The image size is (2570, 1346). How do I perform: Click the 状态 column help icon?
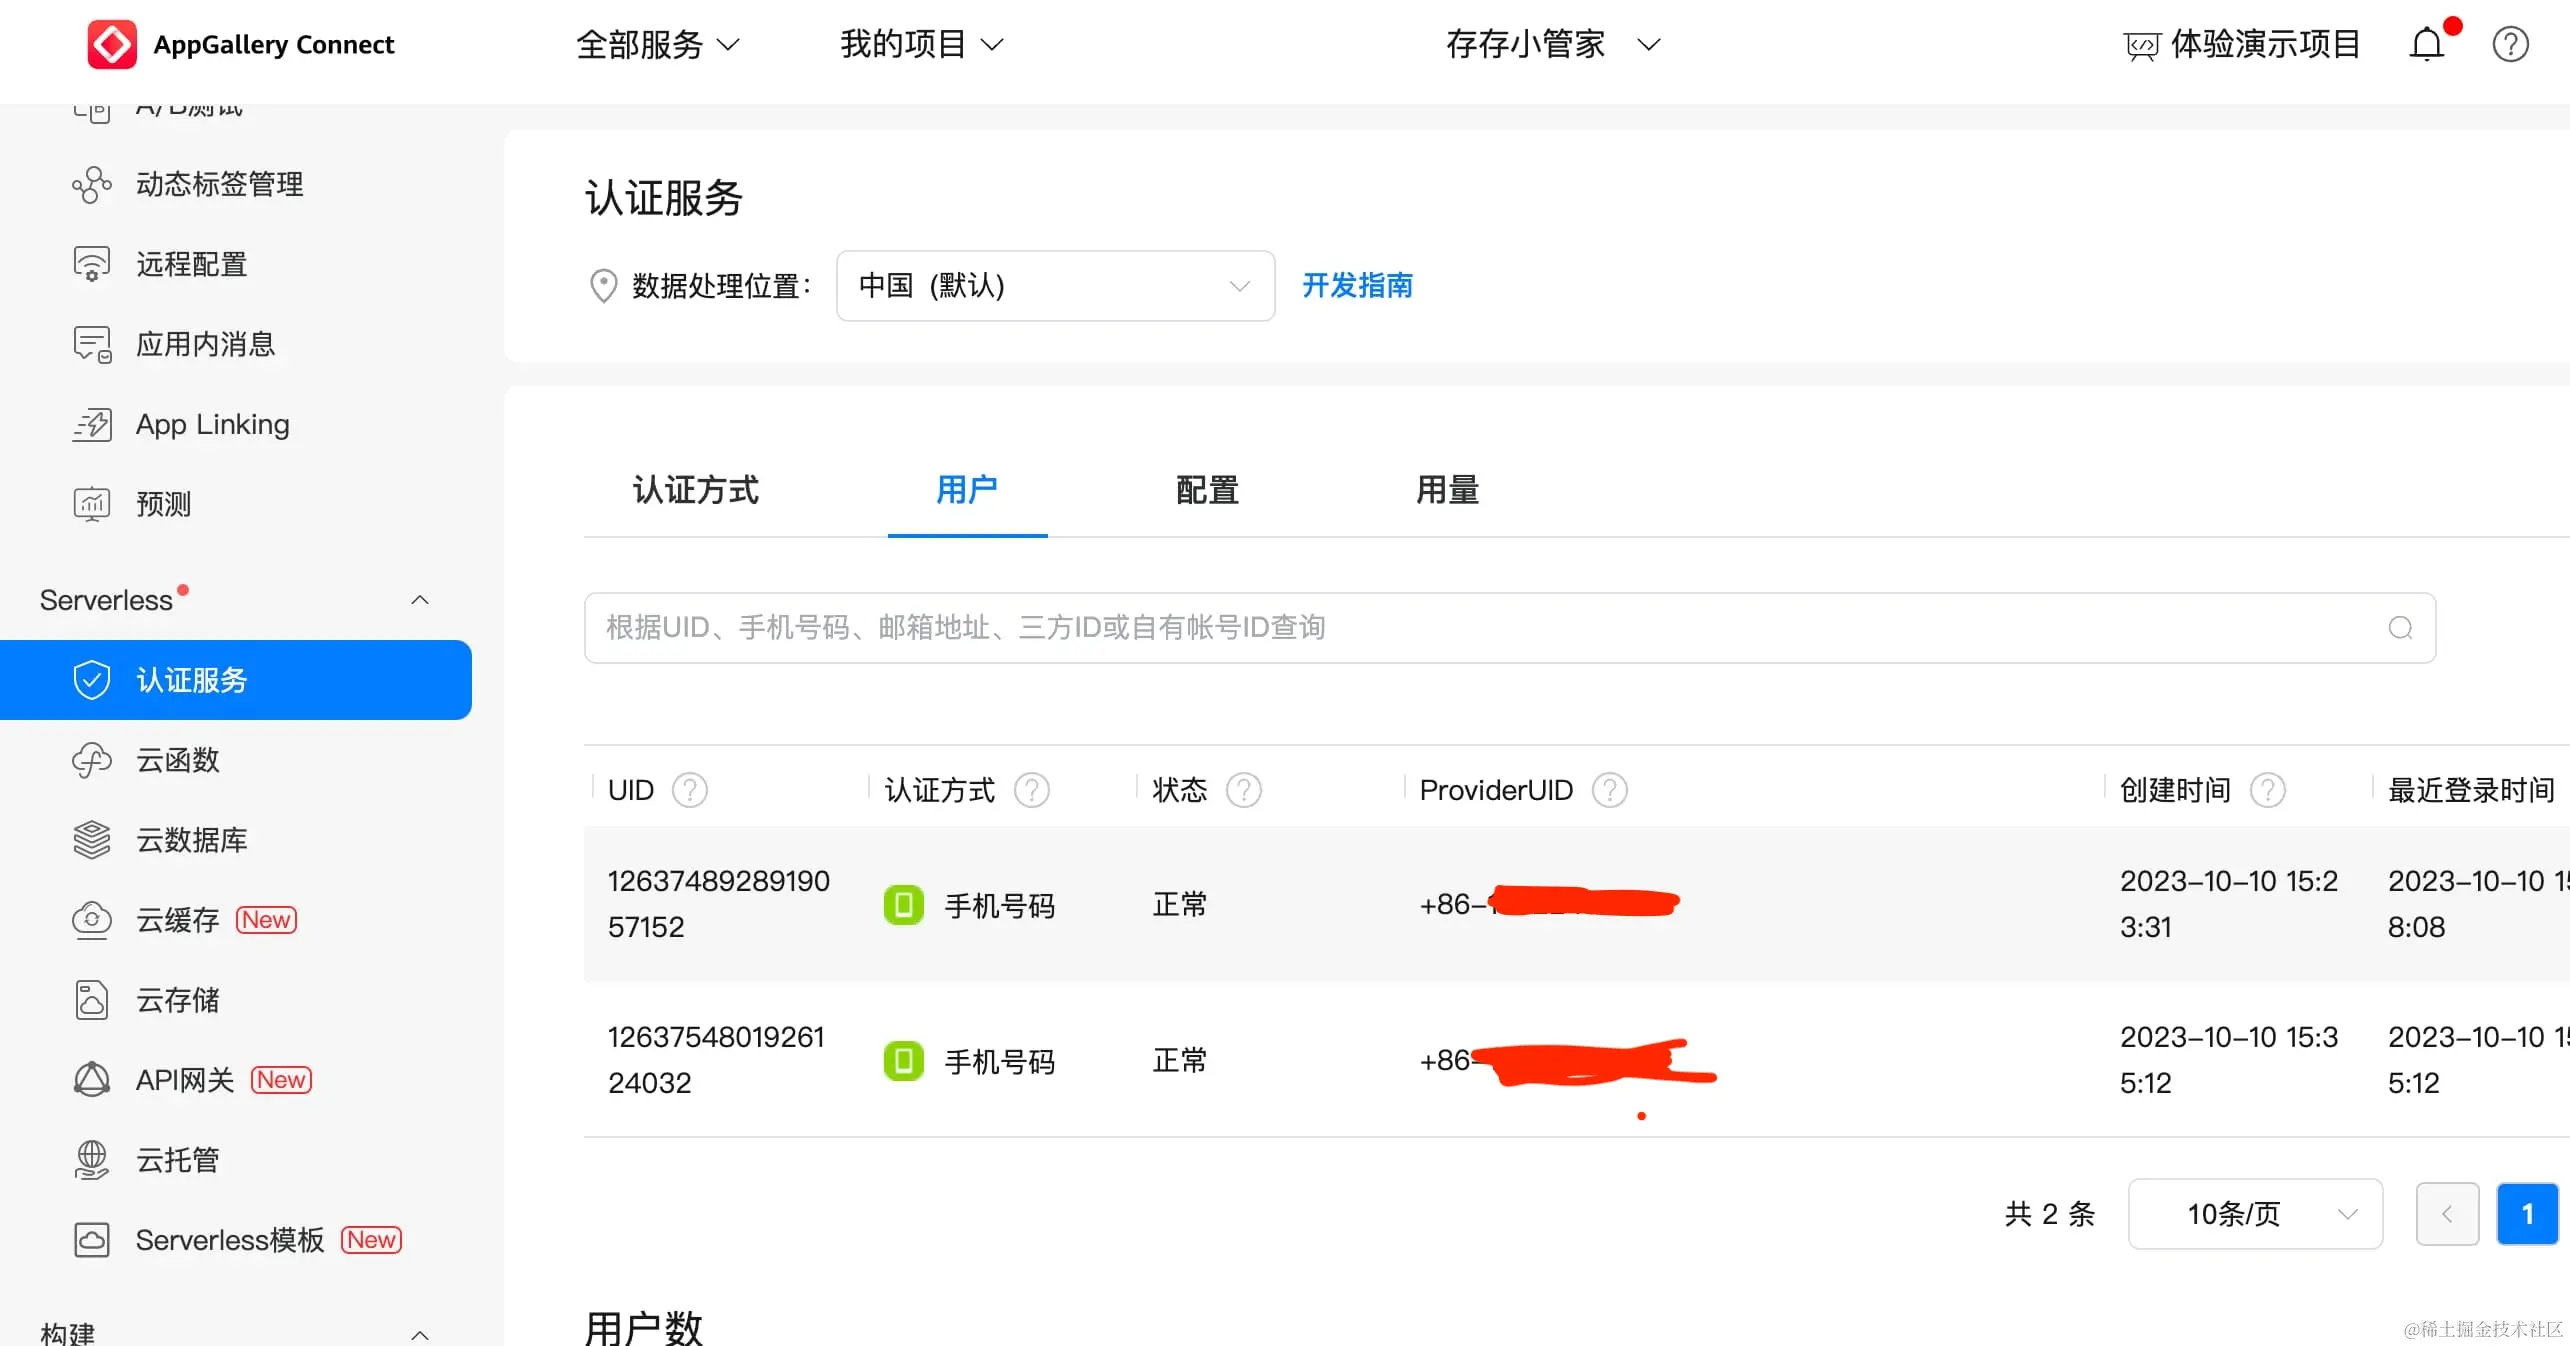1243,790
